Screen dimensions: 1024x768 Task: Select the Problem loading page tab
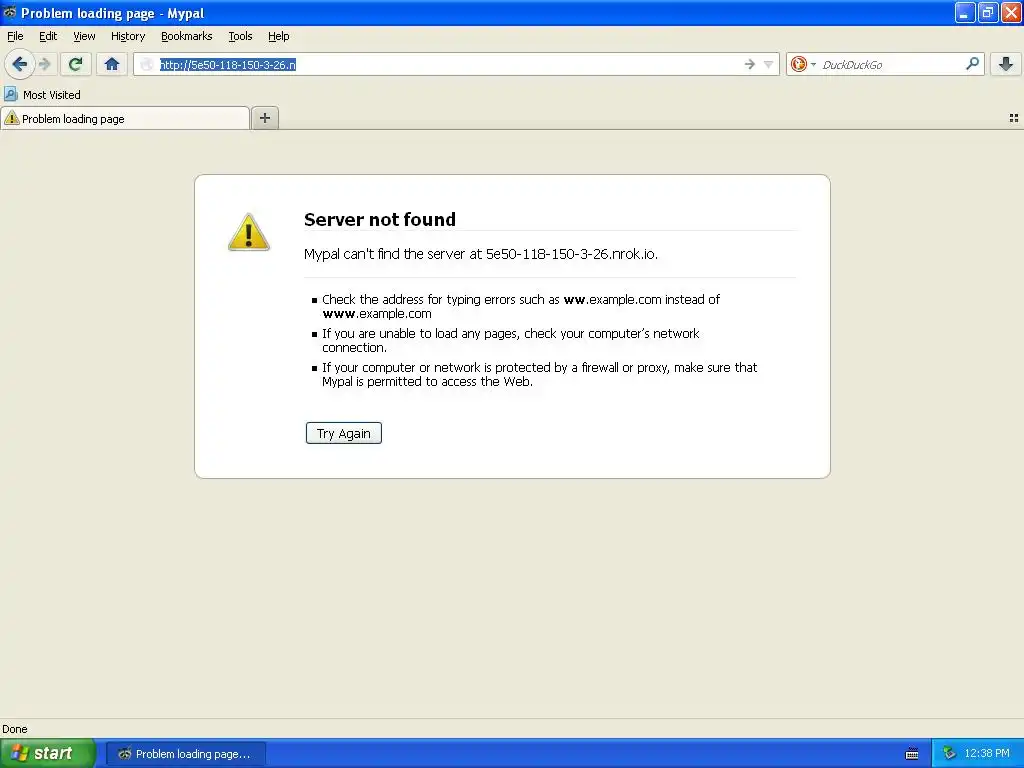tap(125, 118)
